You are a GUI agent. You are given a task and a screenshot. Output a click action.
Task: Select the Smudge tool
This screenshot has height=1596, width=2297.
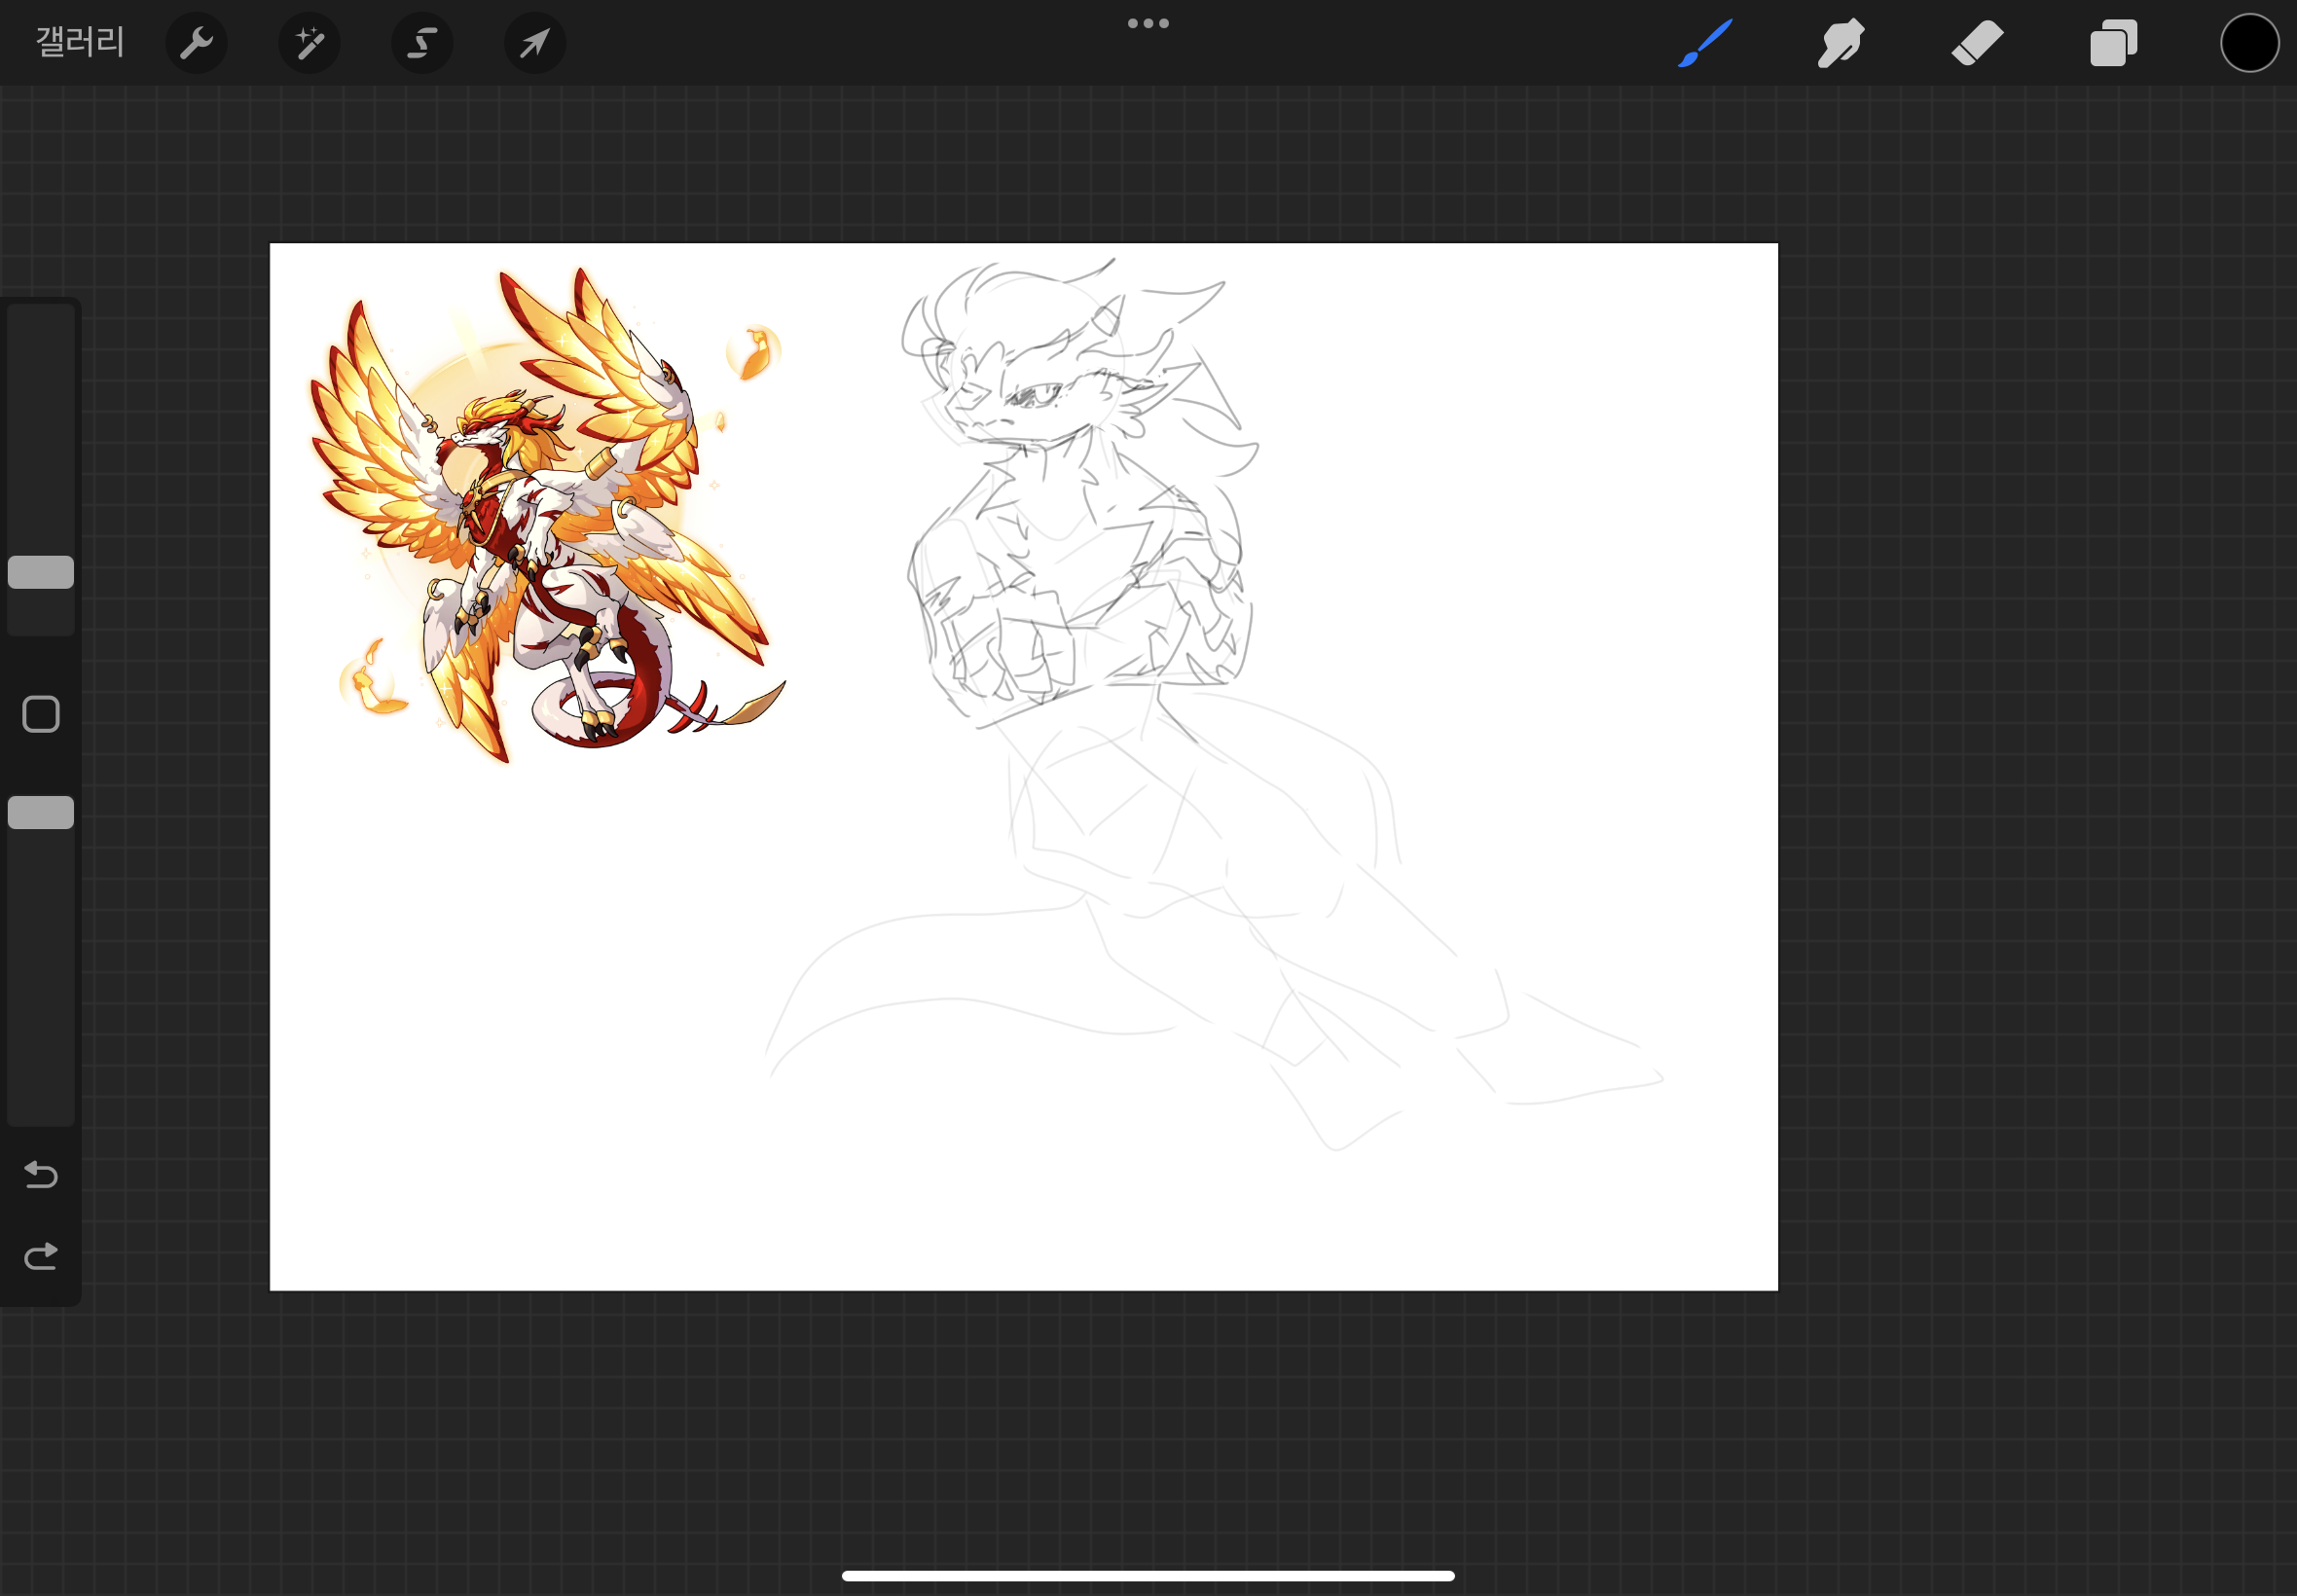1841,43
